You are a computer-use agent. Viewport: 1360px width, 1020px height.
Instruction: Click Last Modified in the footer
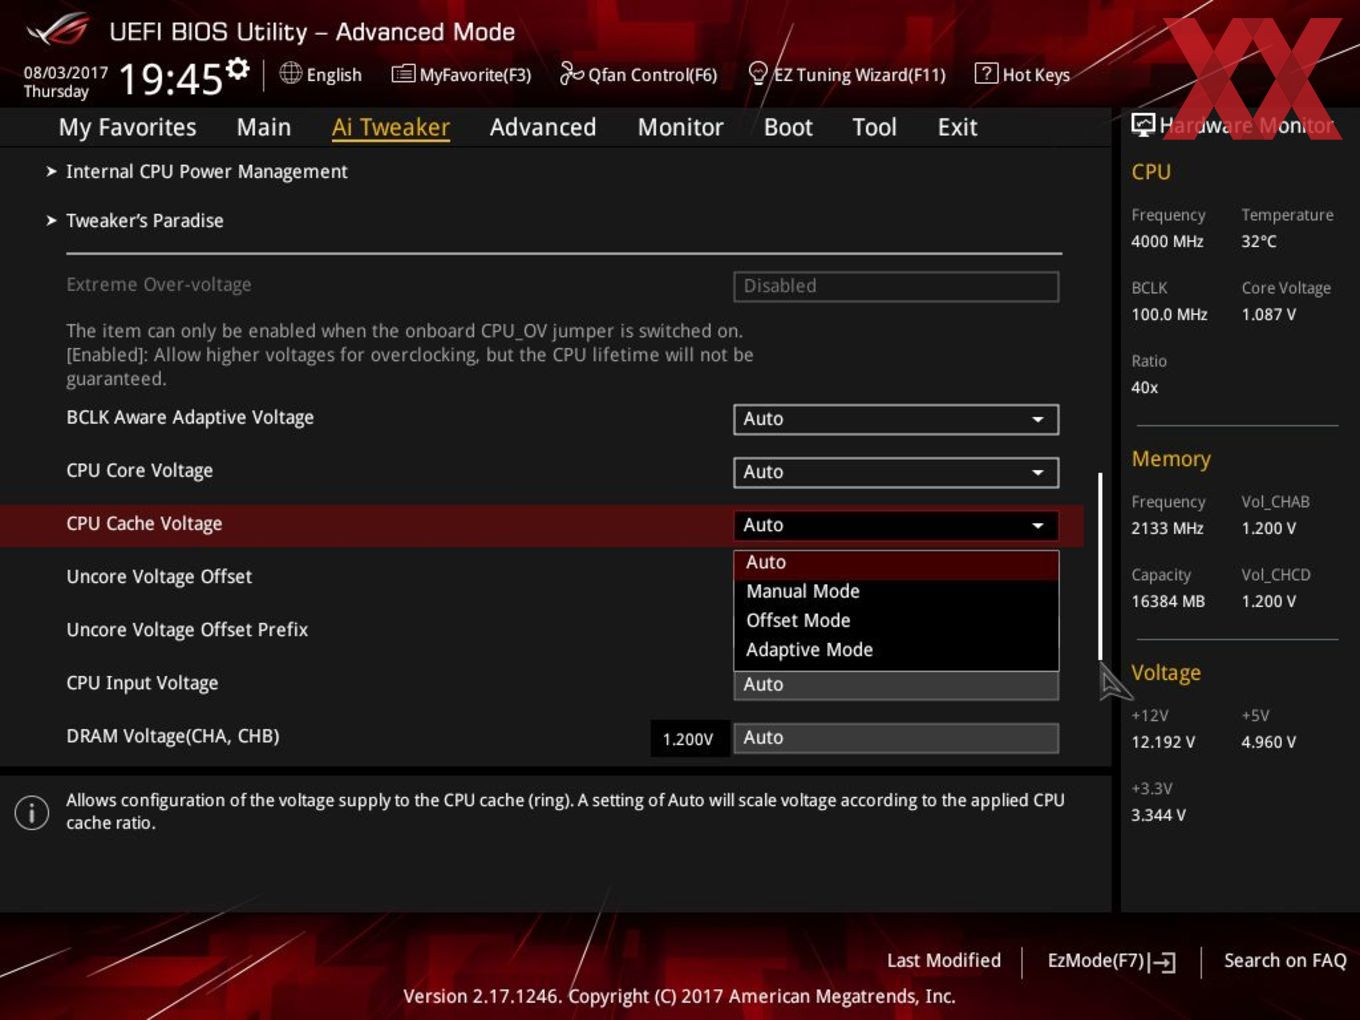point(944,960)
